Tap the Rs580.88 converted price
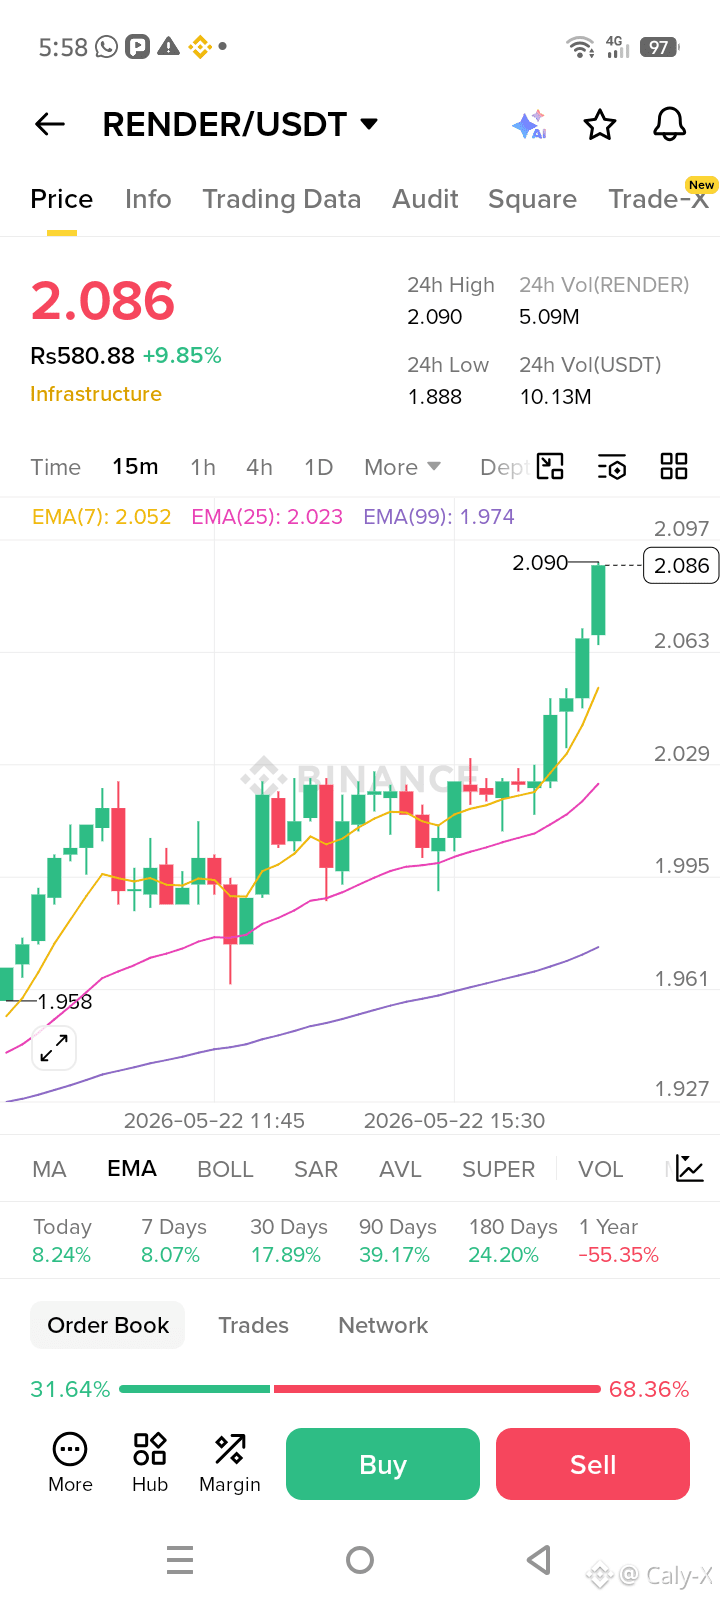 click(82, 356)
